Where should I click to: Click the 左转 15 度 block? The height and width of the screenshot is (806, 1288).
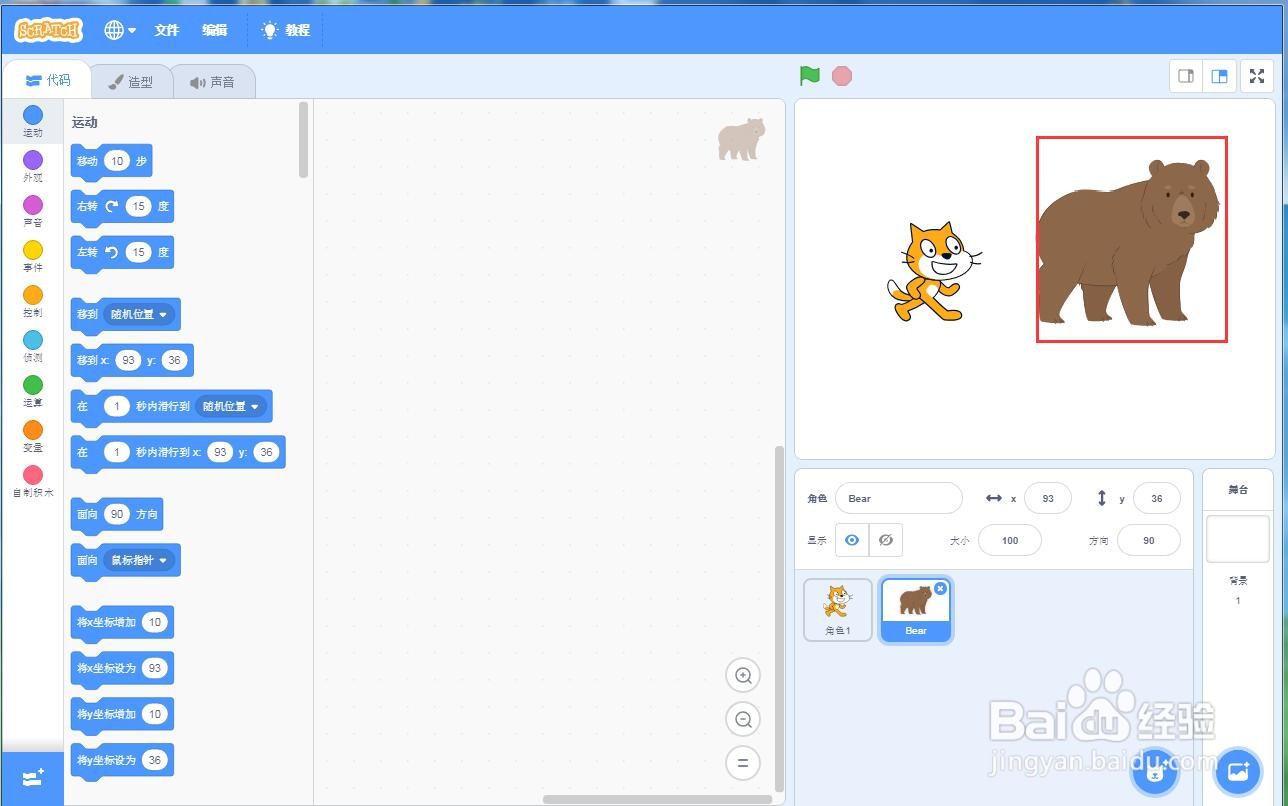[x=122, y=253]
